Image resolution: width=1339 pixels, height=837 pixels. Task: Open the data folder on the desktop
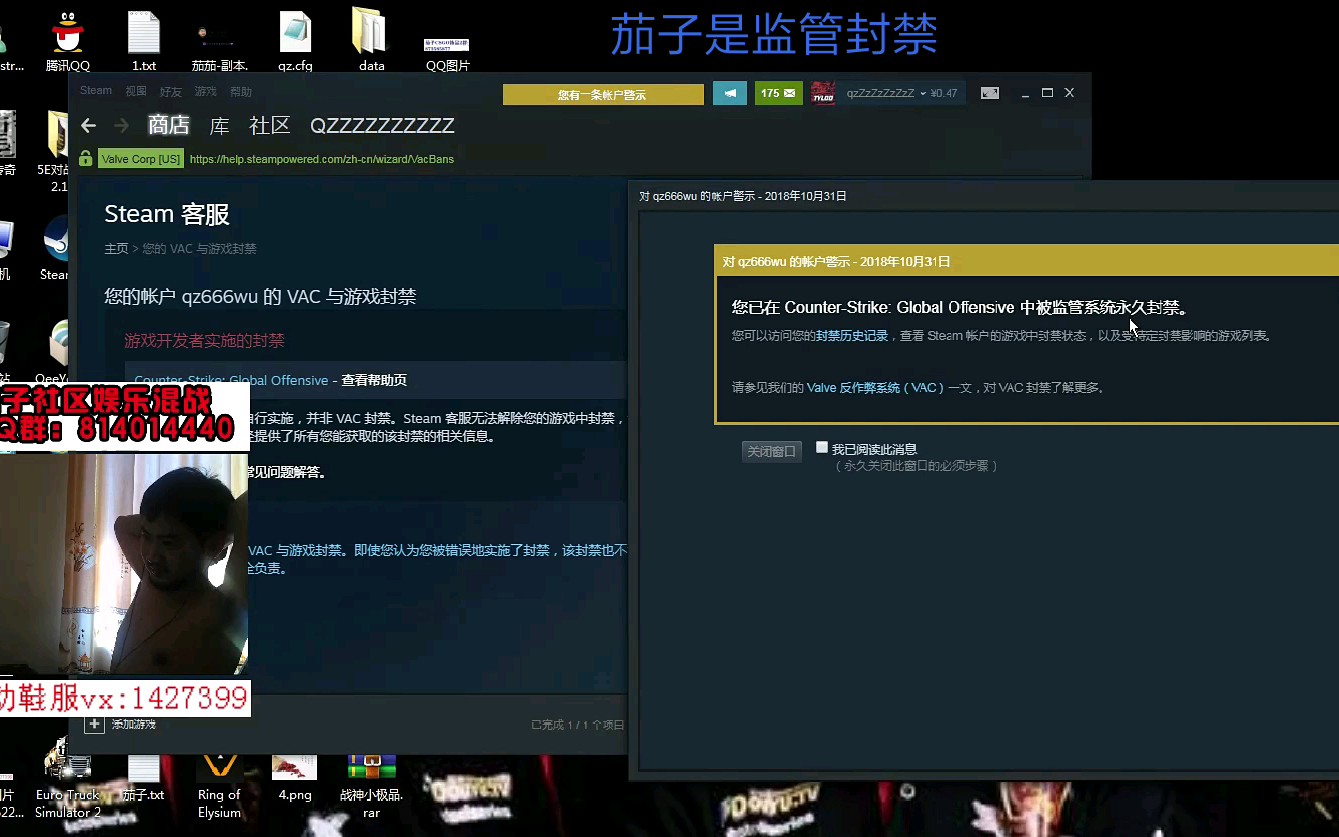(x=369, y=32)
